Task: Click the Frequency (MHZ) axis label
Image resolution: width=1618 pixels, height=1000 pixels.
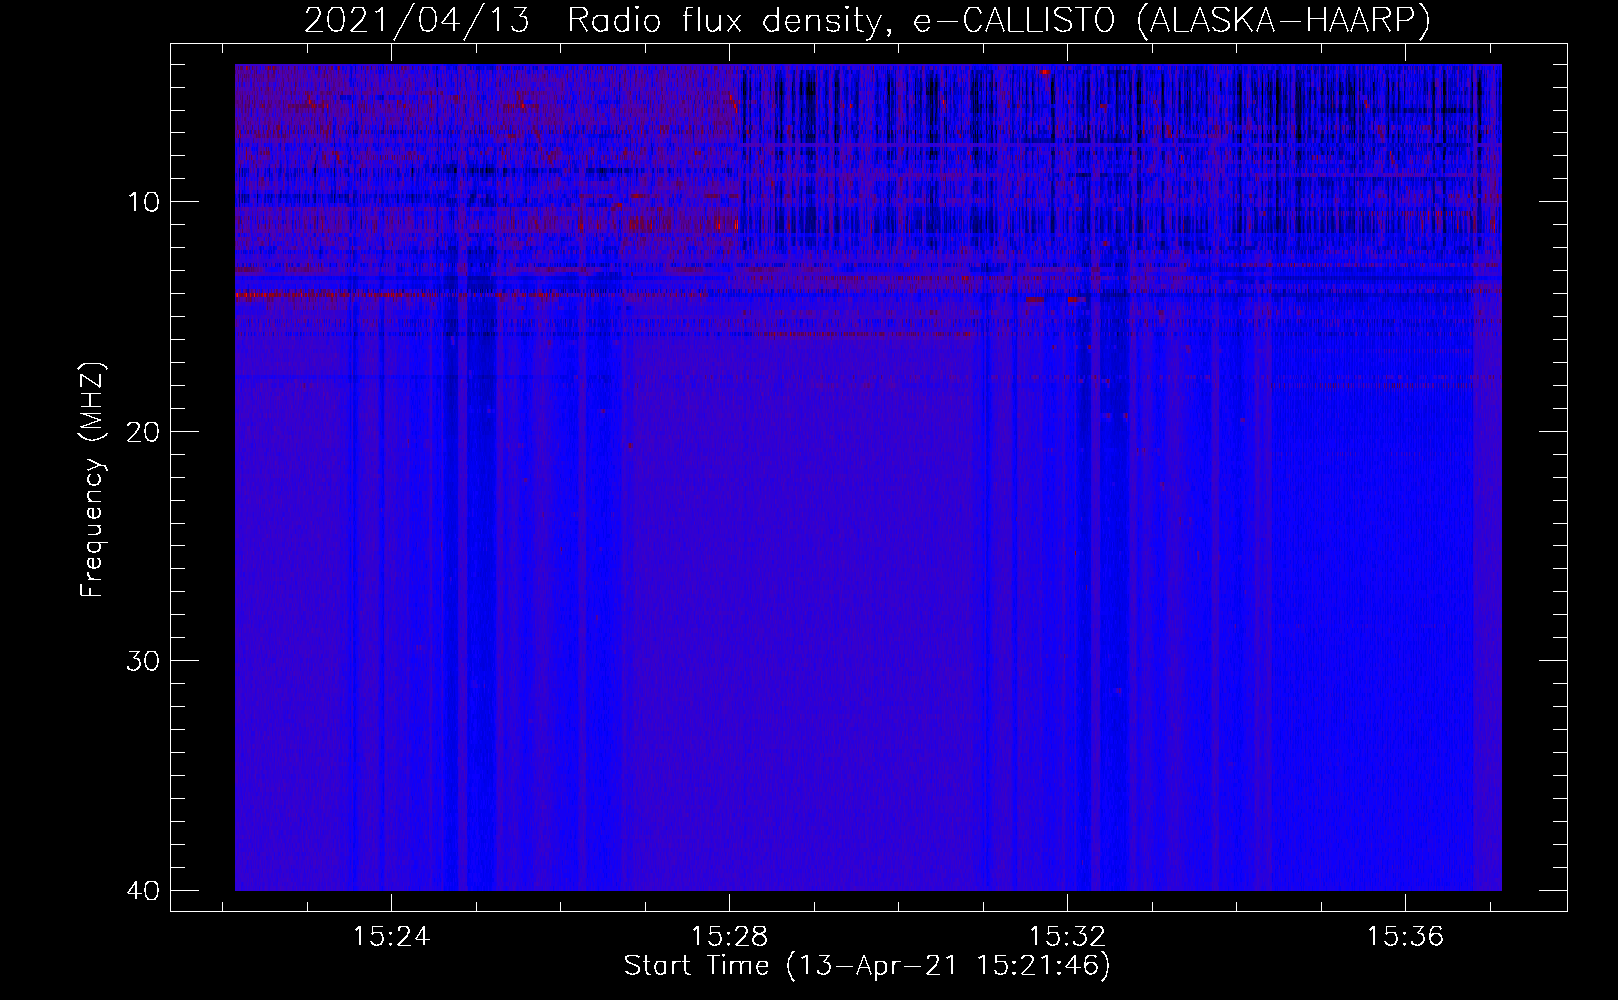Action: 92,479
